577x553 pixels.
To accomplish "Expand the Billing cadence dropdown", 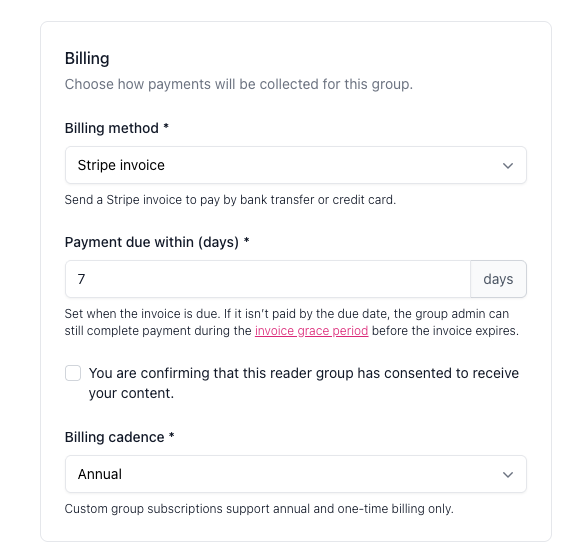I will point(295,474).
